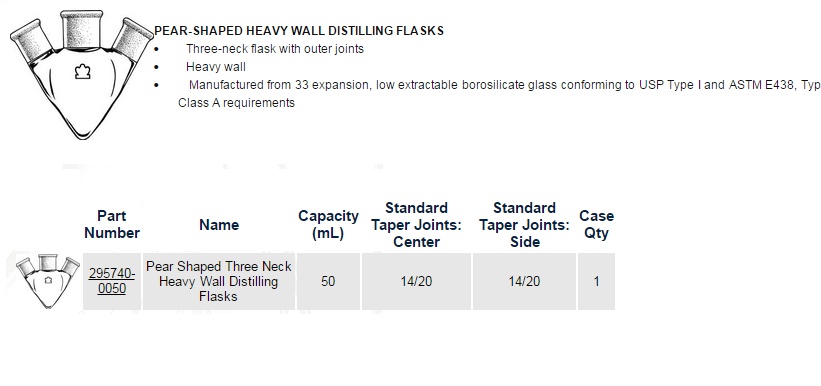The image size is (821, 386).
Task: Click the case quantity value 1
Action: pyautogui.click(x=596, y=281)
